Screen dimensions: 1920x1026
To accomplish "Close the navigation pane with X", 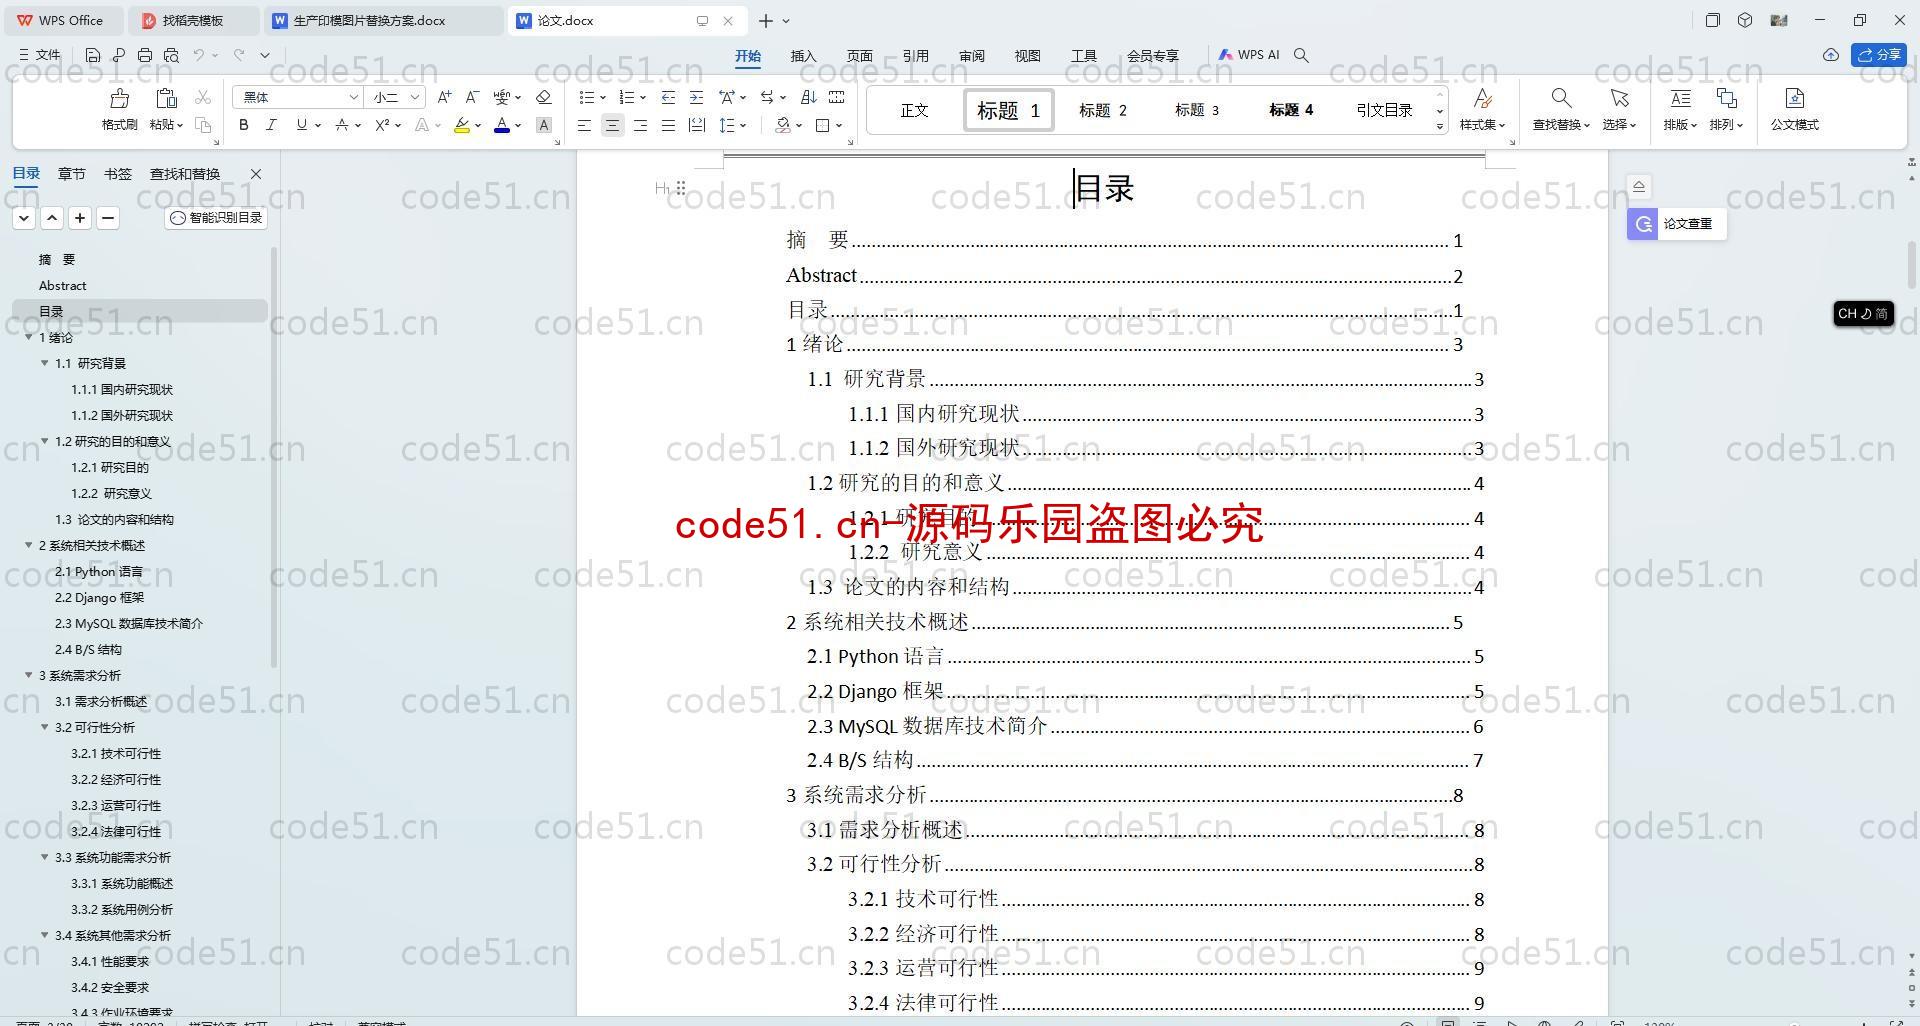I will click(x=256, y=174).
